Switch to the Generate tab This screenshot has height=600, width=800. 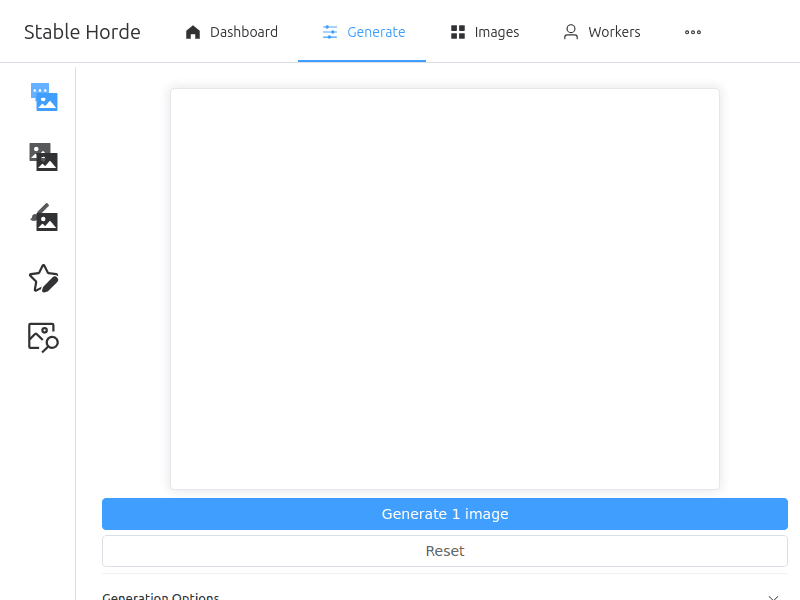pyautogui.click(x=363, y=32)
